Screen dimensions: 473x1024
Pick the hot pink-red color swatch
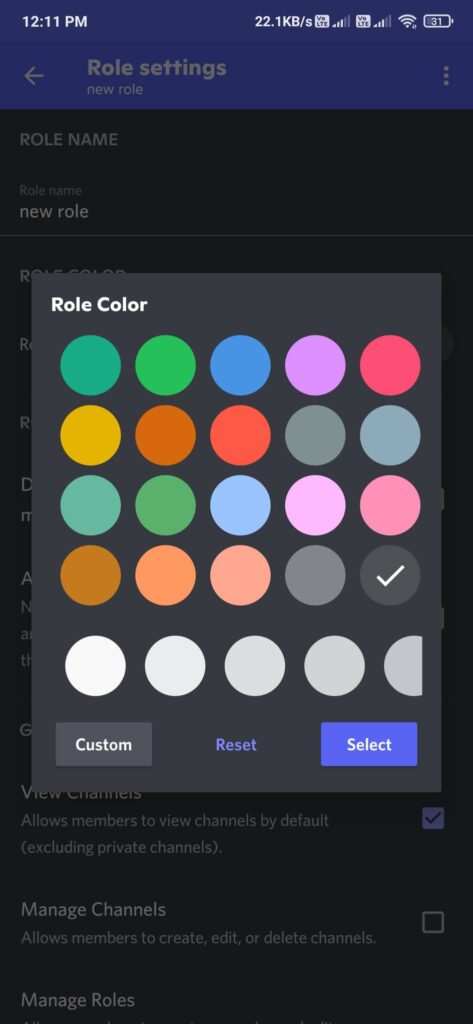(390, 365)
